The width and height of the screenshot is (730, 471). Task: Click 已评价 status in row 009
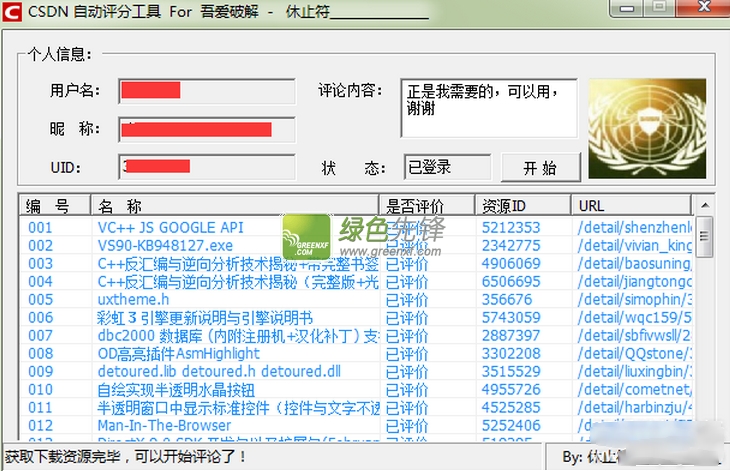(407, 372)
